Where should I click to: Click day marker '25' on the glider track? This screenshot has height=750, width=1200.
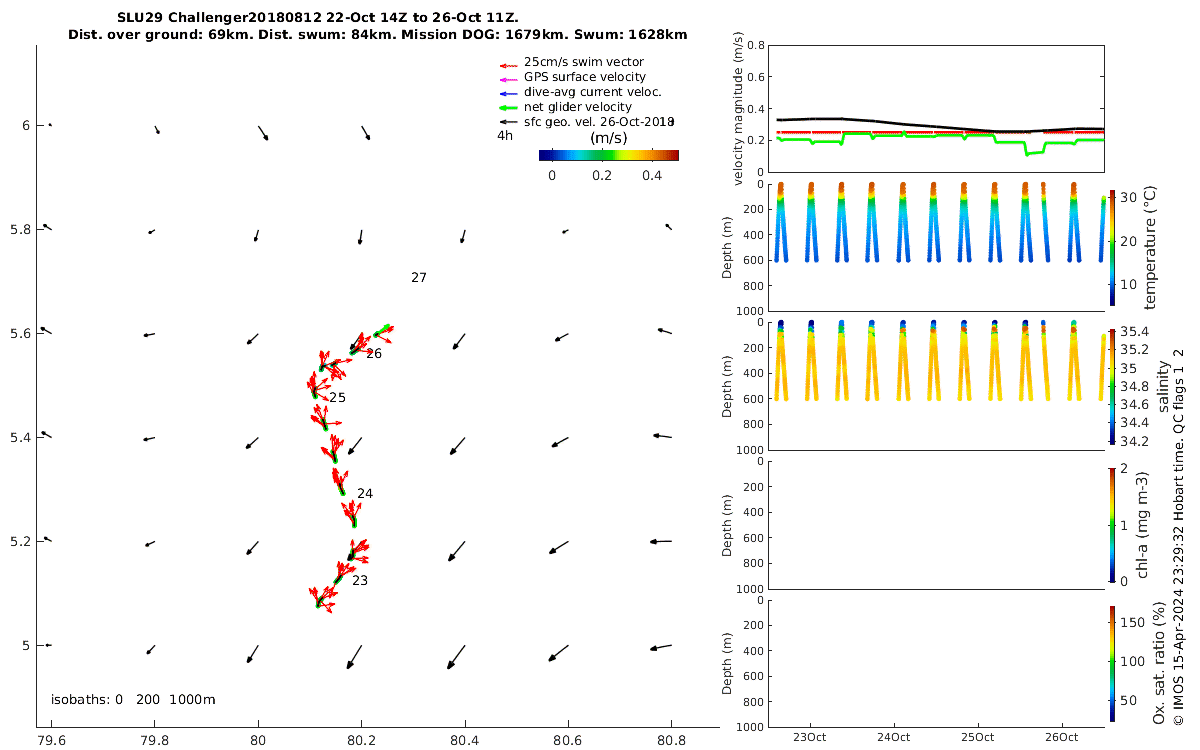(338, 398)
